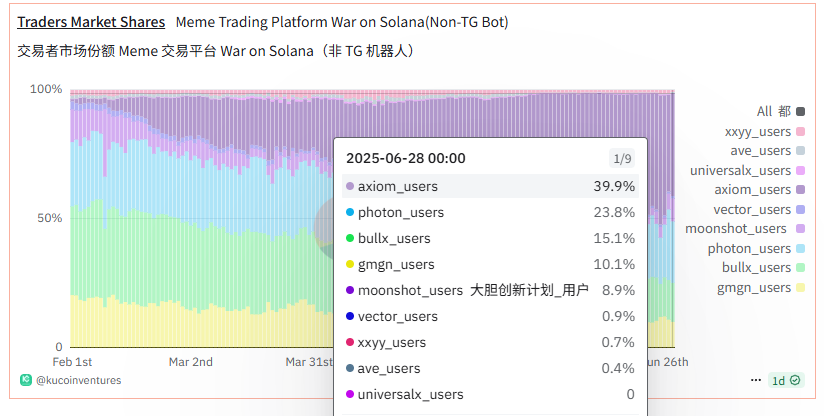This screenshot has width=824, height=416.
Task: Select xxyy_users tooltip row showing 0.7%
Action: coord(490,342)
